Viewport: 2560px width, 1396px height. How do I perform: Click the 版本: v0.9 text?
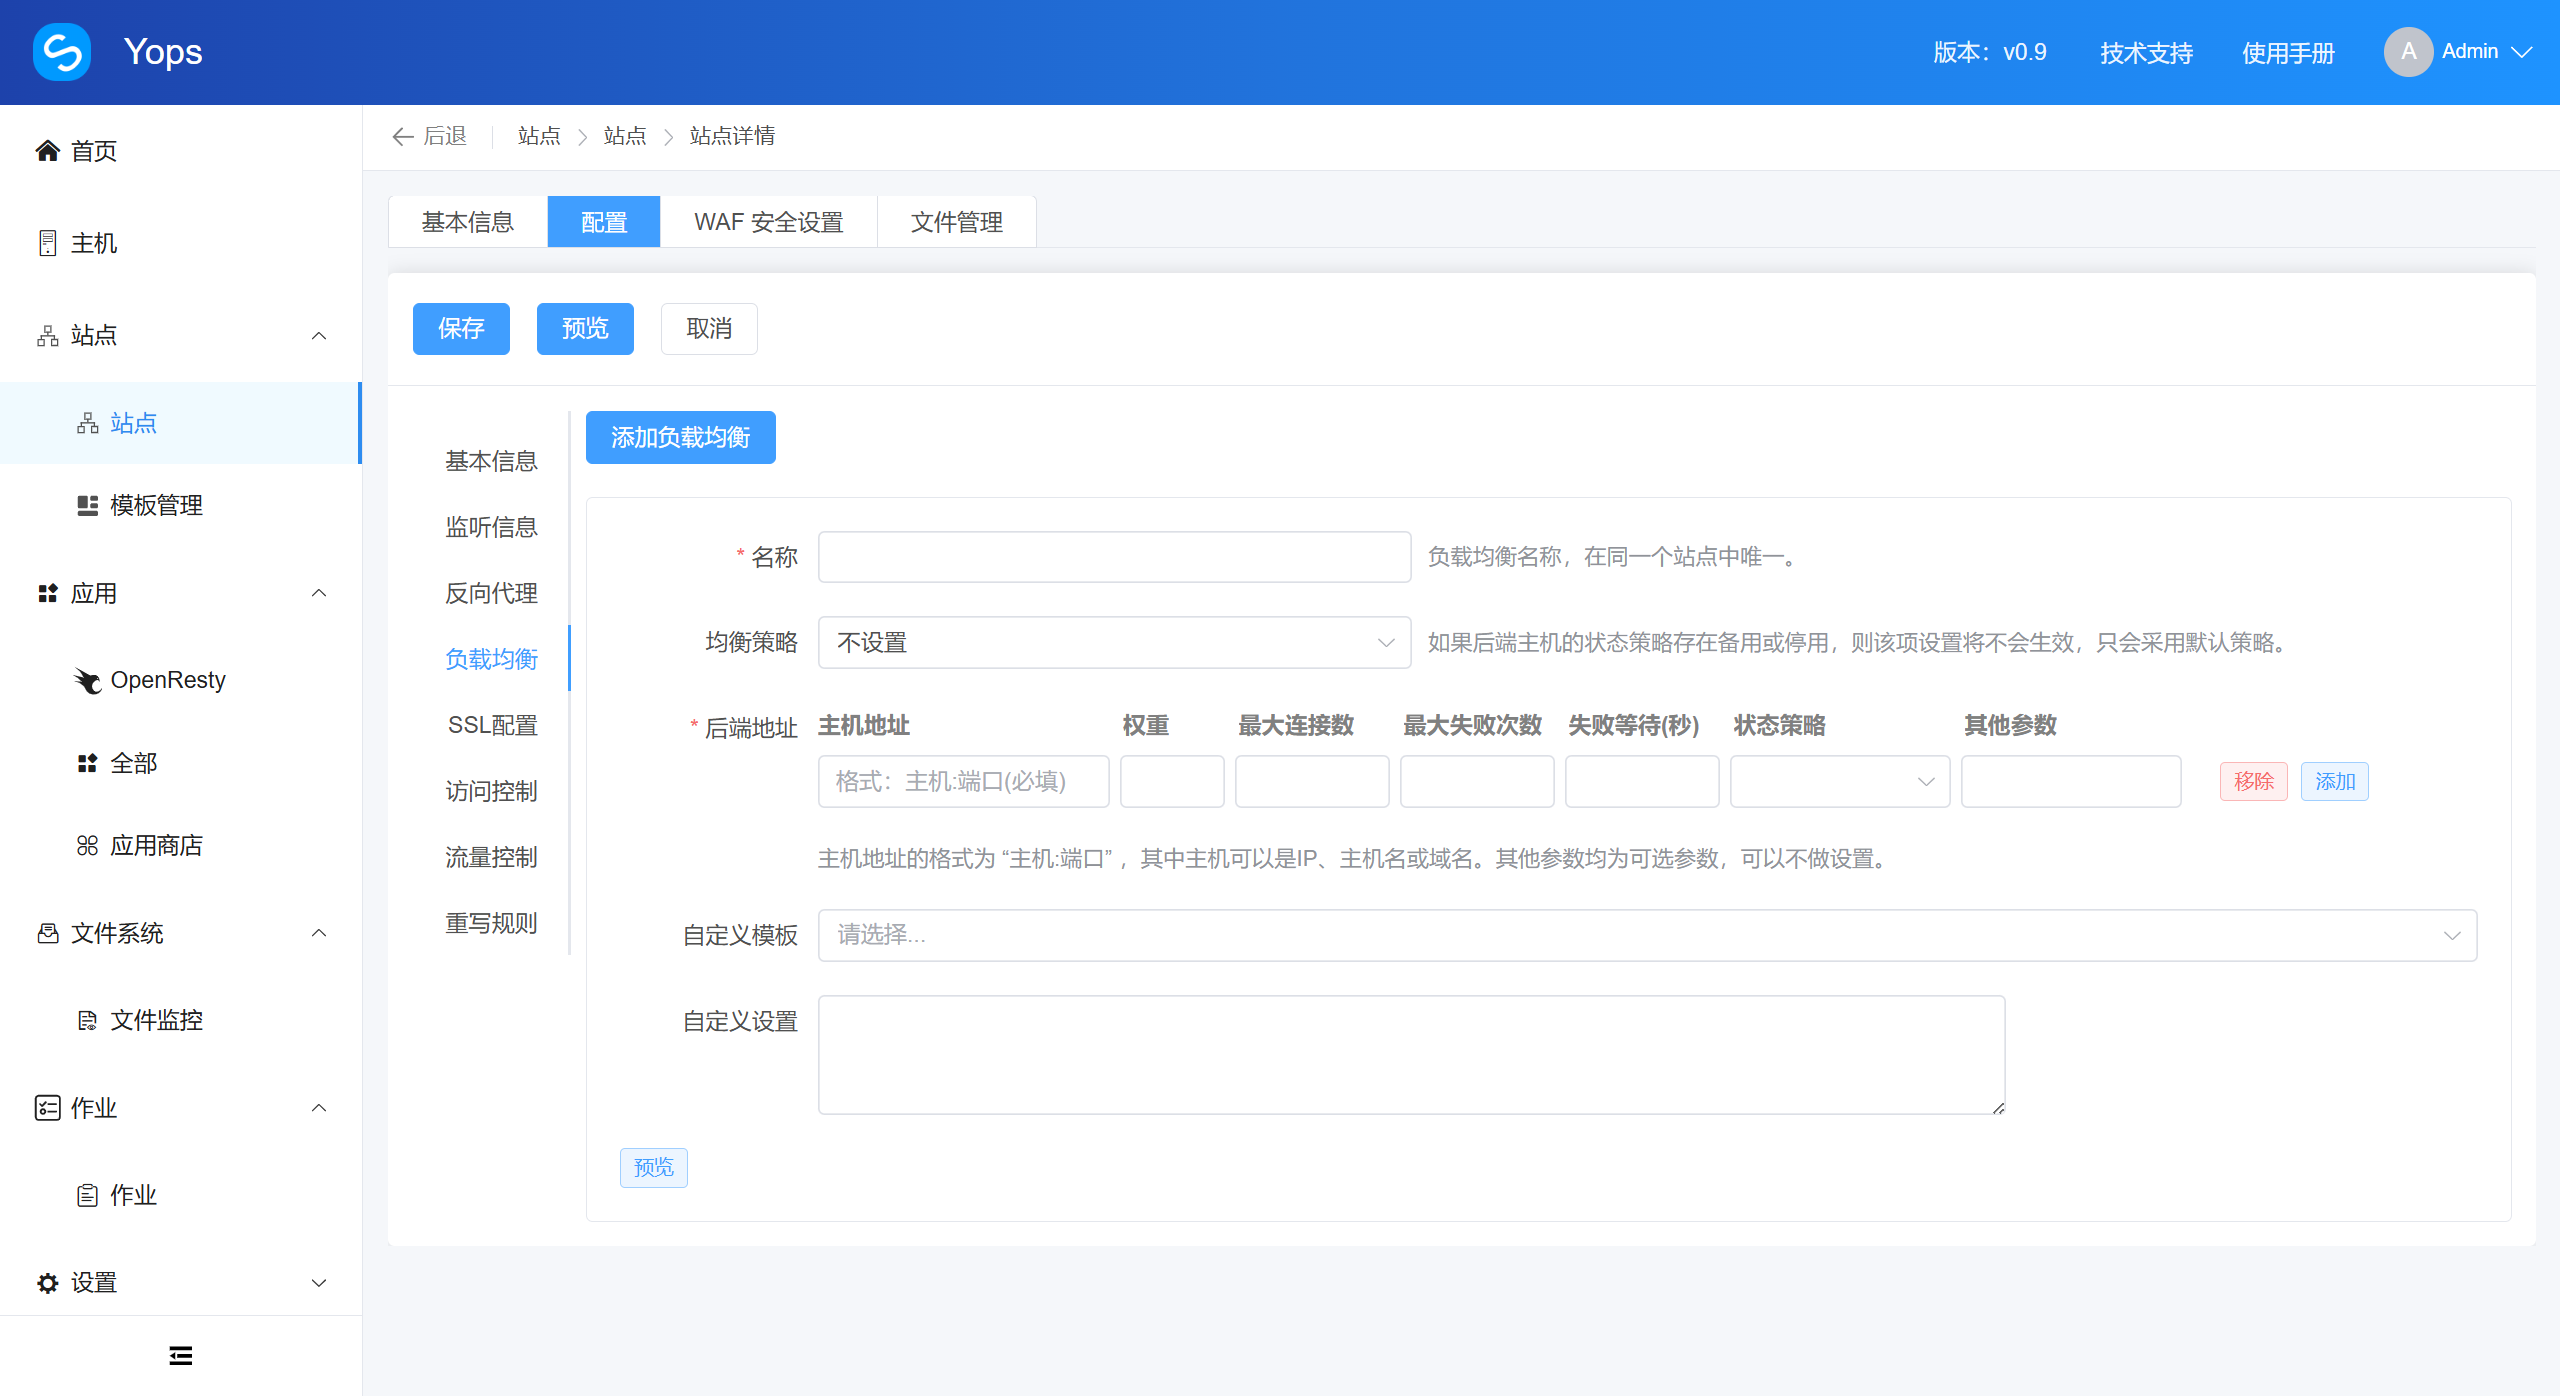[1990, 52]
